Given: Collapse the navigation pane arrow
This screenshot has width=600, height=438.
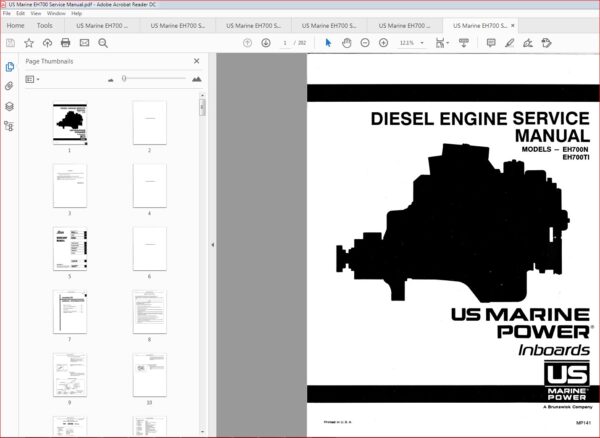Looking at the screenshot, I should point(213,245).
